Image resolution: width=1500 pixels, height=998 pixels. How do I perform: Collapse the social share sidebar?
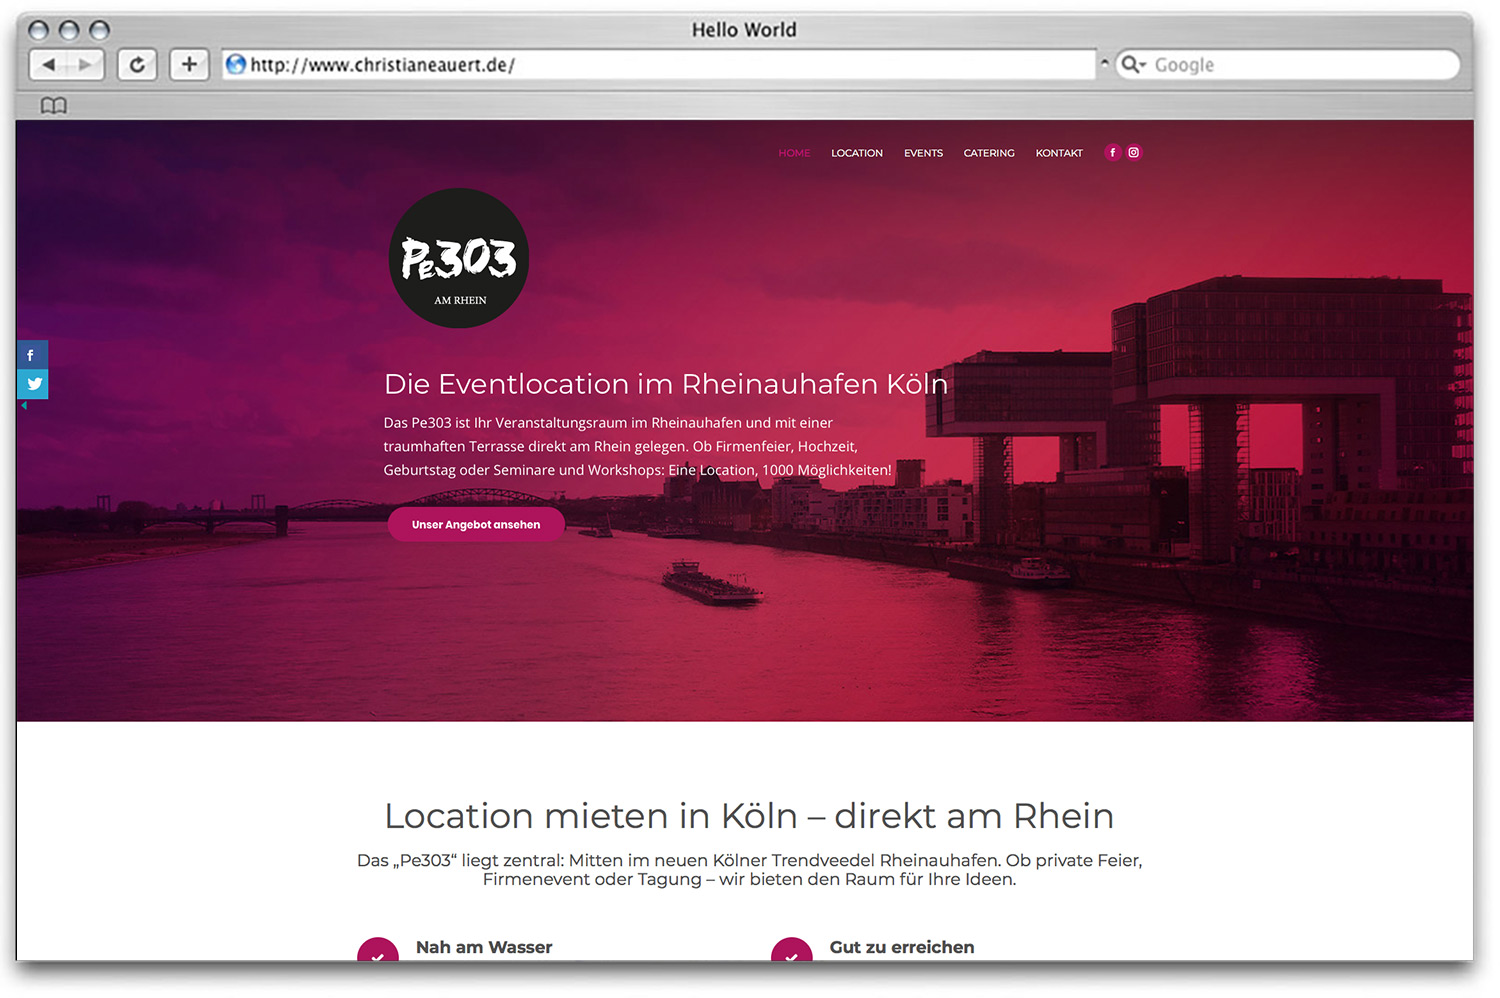point(24,404)
